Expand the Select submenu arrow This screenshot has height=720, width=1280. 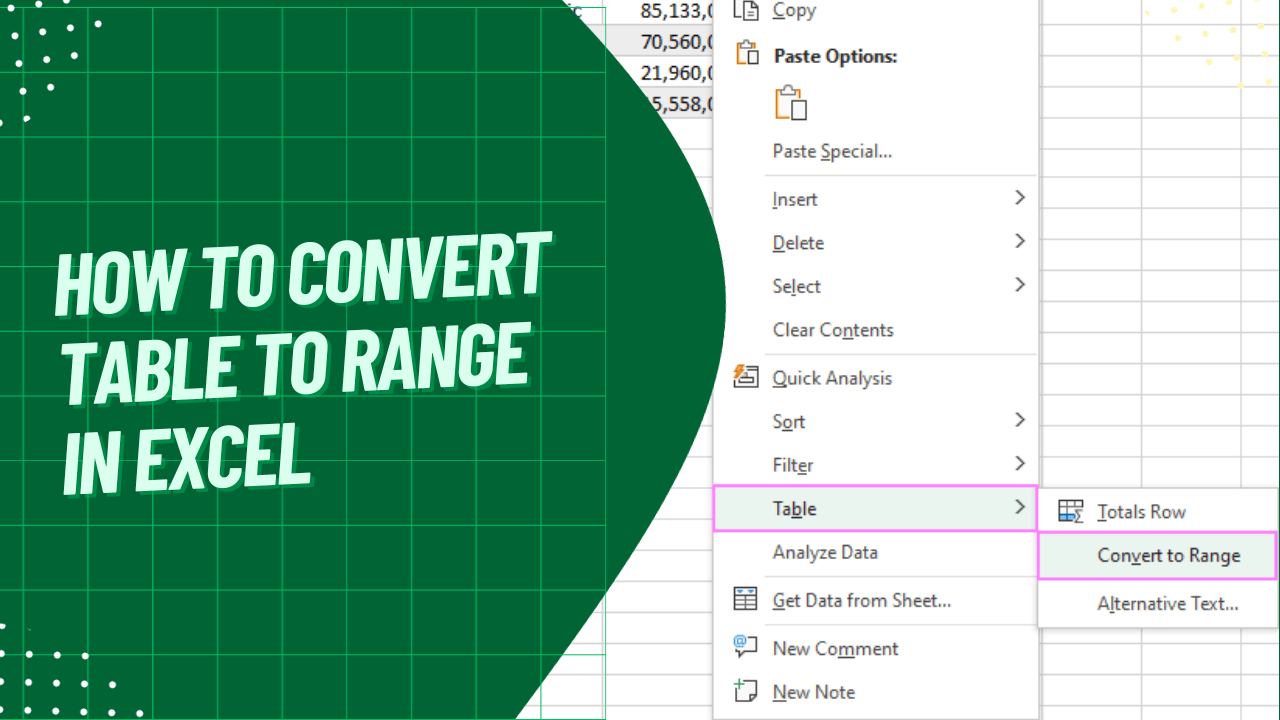click(x=1021, y=285)
